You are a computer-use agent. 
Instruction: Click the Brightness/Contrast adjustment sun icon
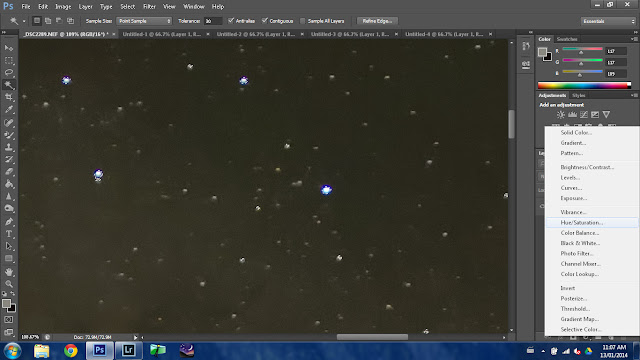(x=561, y=115)
